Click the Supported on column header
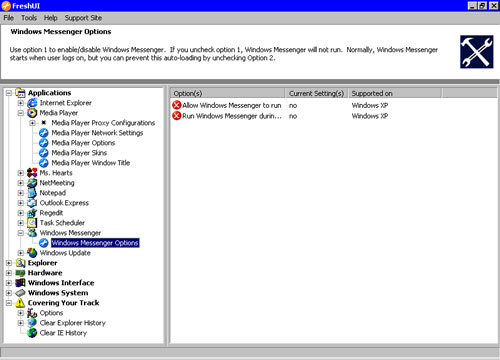The width and height of the screenshot is (500, 360). point(395,93)
